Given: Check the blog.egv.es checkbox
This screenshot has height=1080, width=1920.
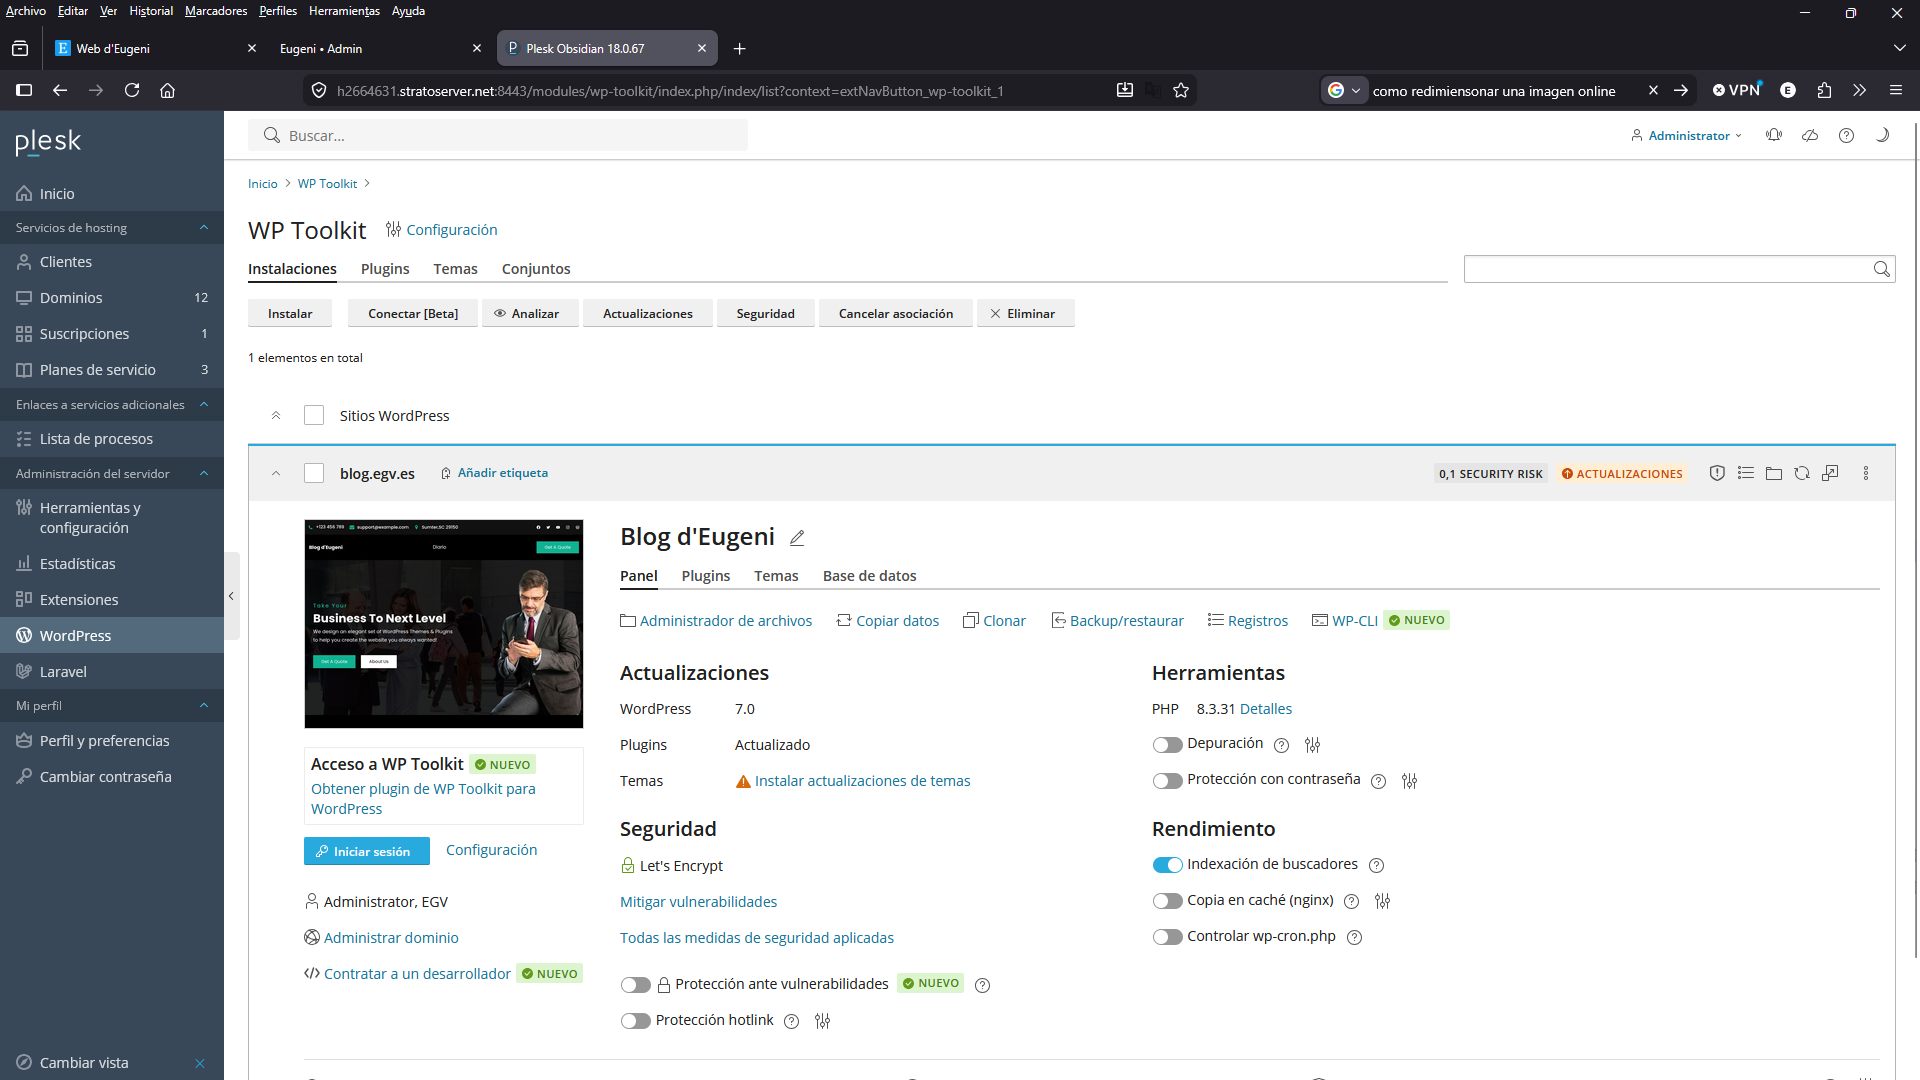Looking at the screenshot, I should point(314,473).
